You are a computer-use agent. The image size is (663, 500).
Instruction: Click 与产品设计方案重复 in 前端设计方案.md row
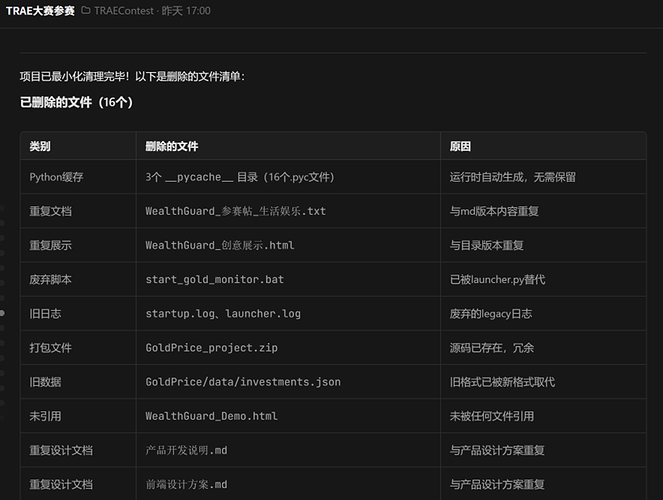point(497,485)
